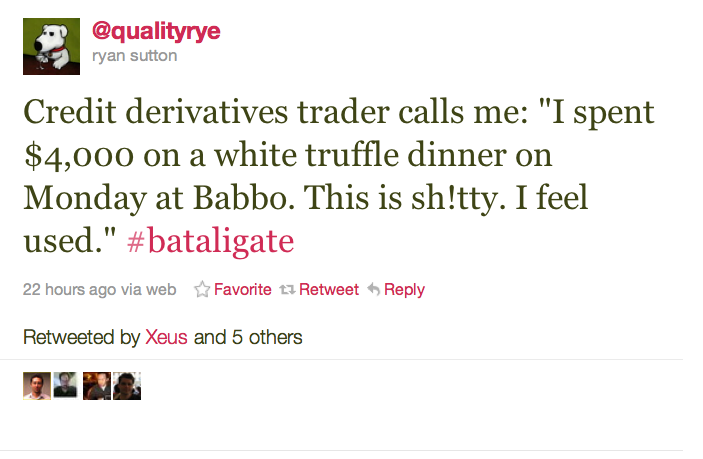Click the Favorite text link

point(243,290)
